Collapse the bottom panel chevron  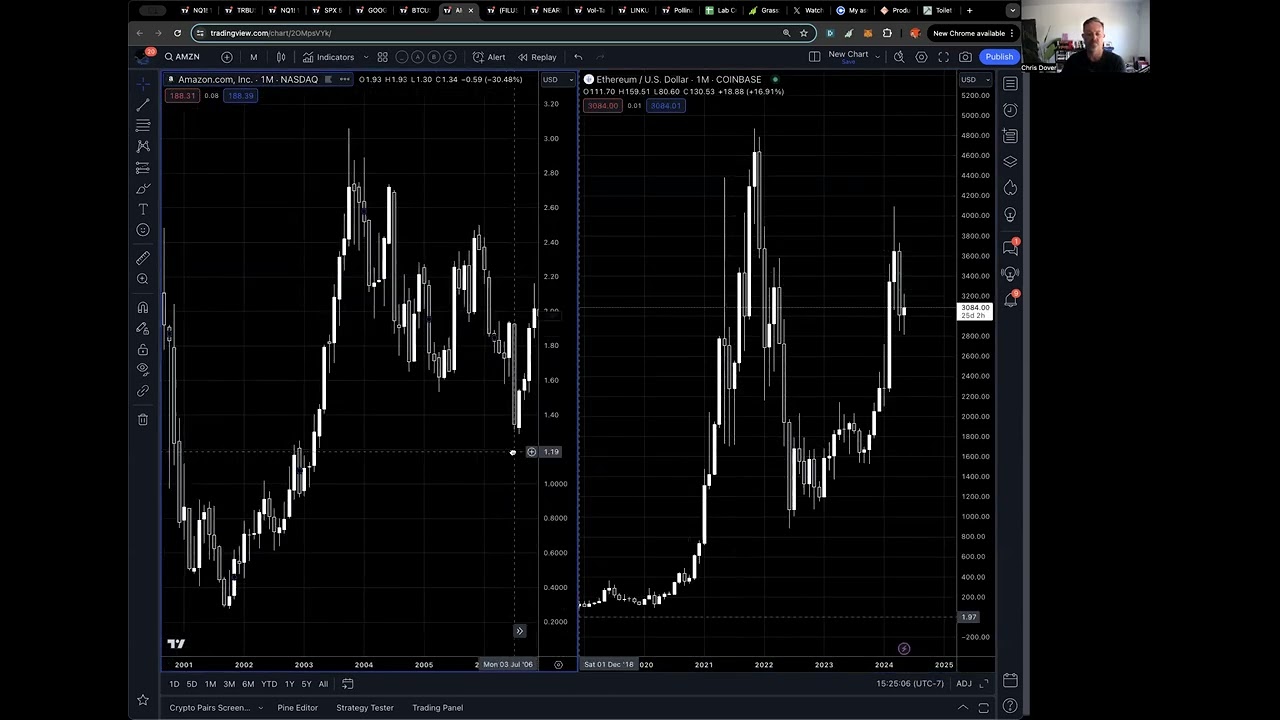[963, 708]
